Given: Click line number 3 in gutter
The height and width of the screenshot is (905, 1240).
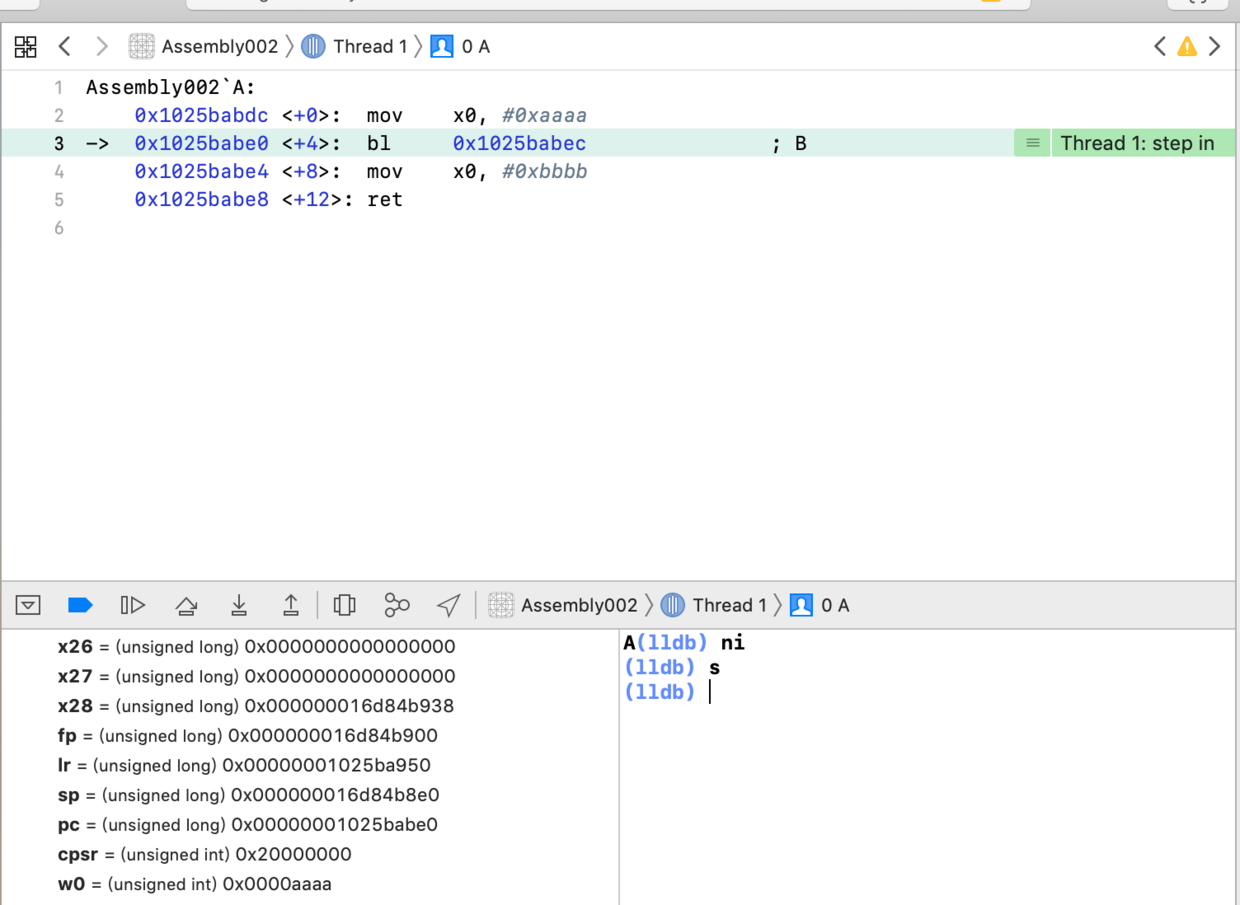Looking at the screenshot, I should click(x=59, y=143).
